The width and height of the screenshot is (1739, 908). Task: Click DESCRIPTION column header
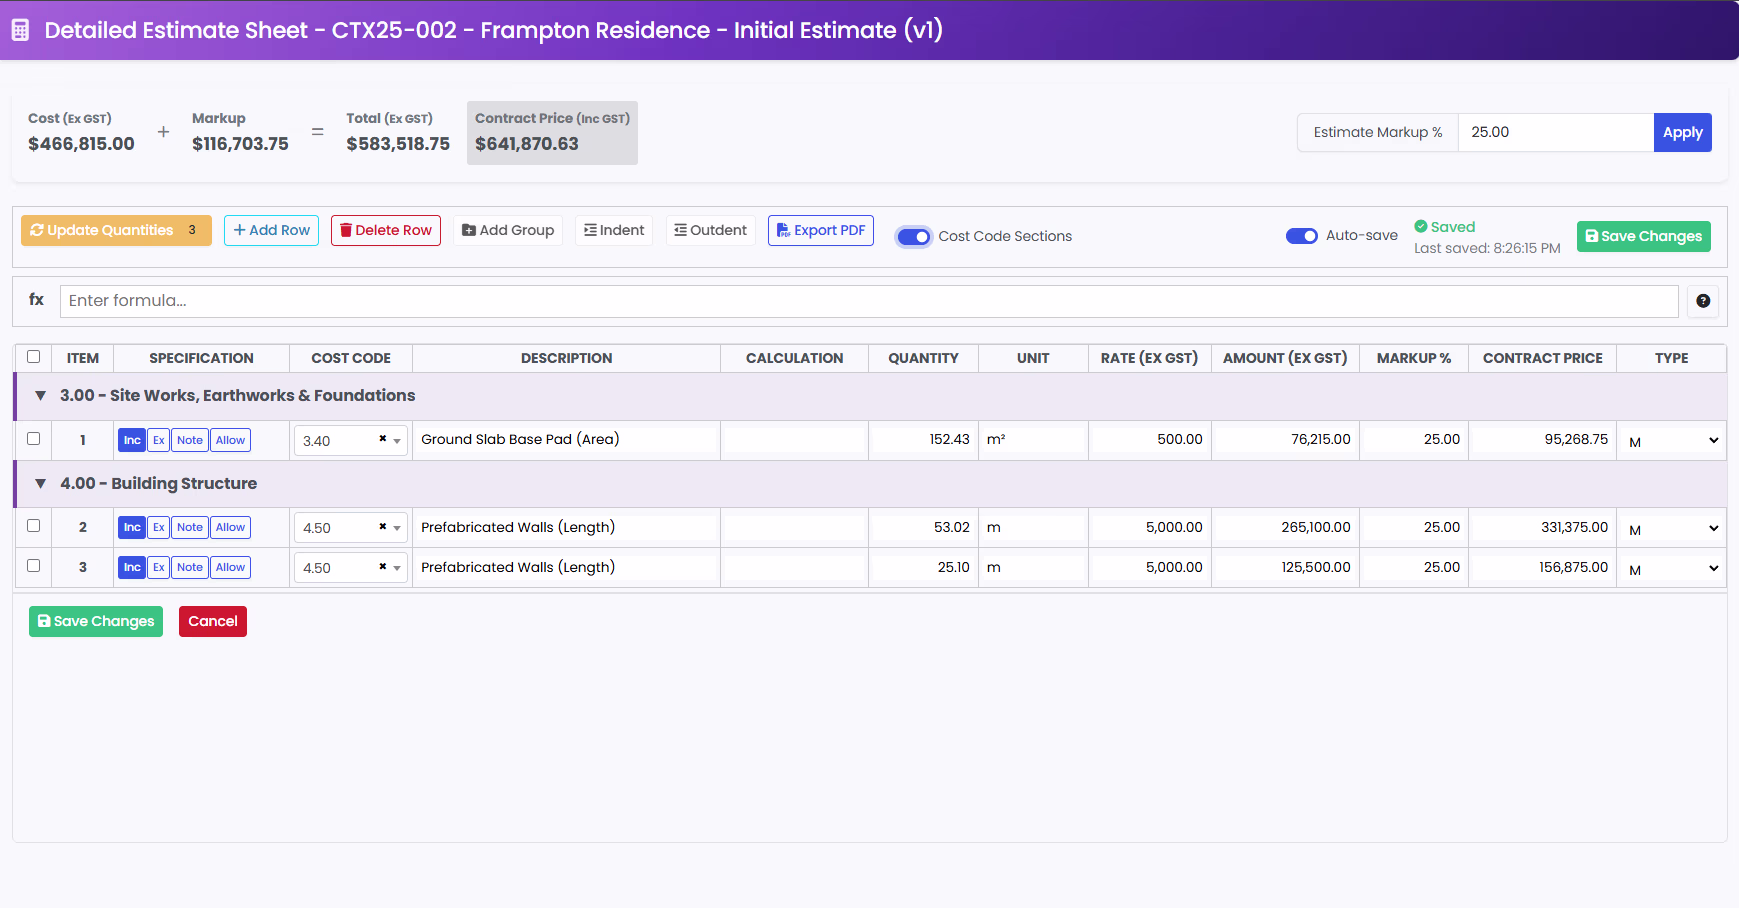point(566,358)
